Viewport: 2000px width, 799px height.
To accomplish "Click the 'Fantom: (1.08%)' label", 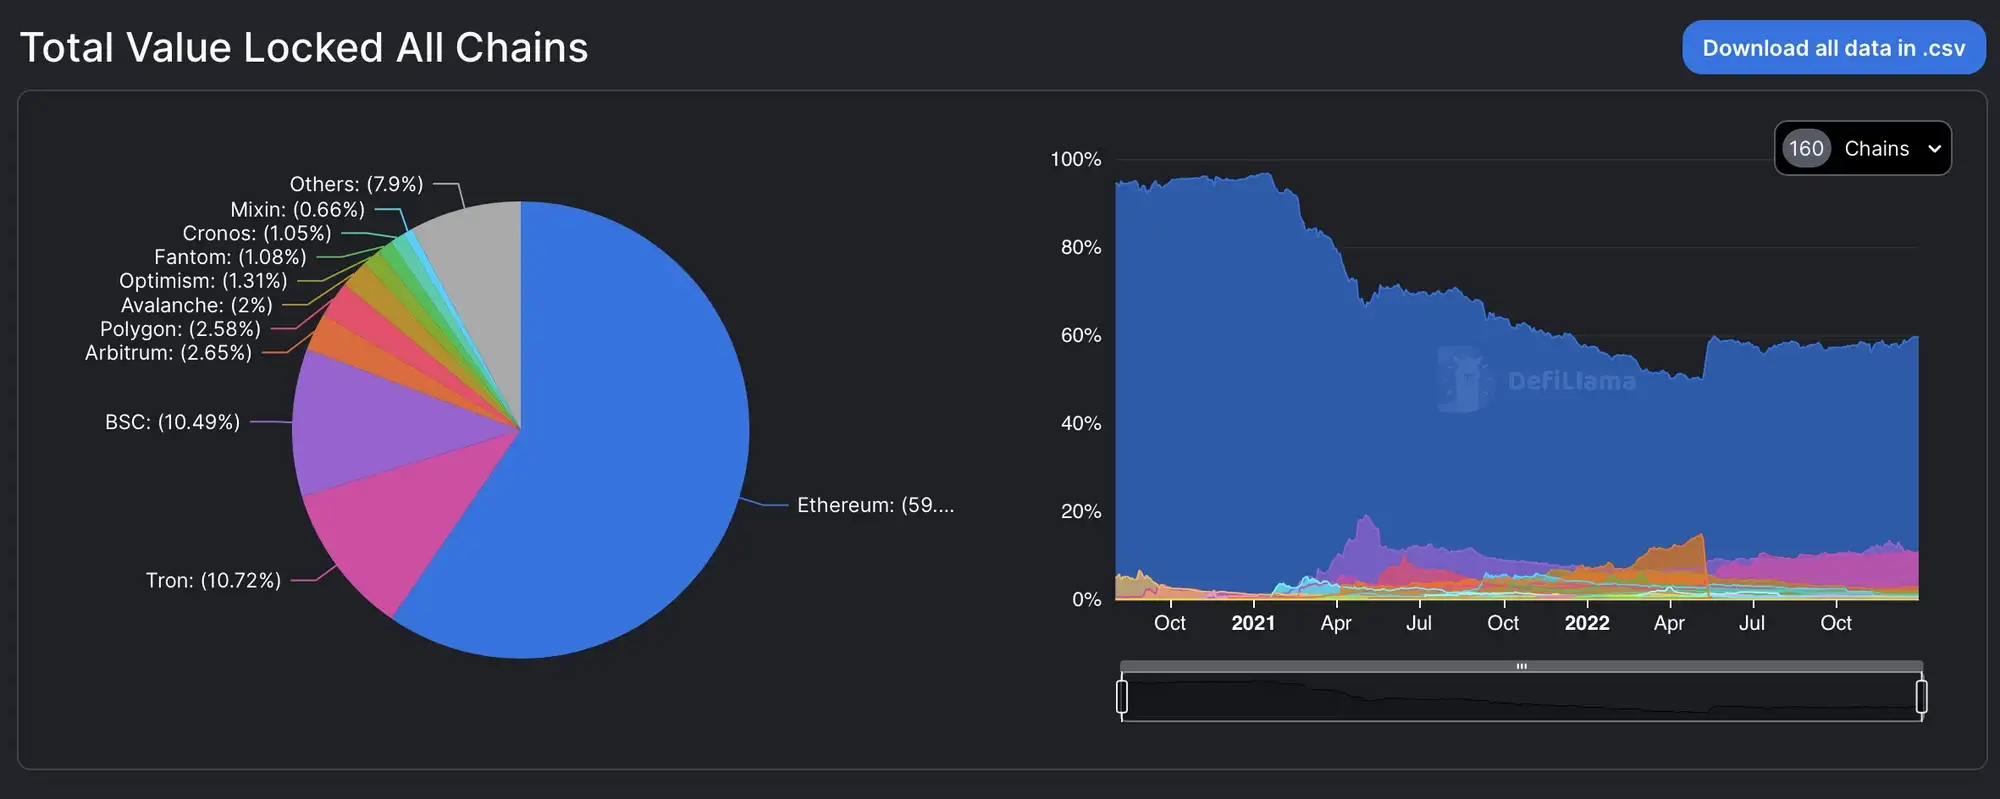I will tap(230, 257).
